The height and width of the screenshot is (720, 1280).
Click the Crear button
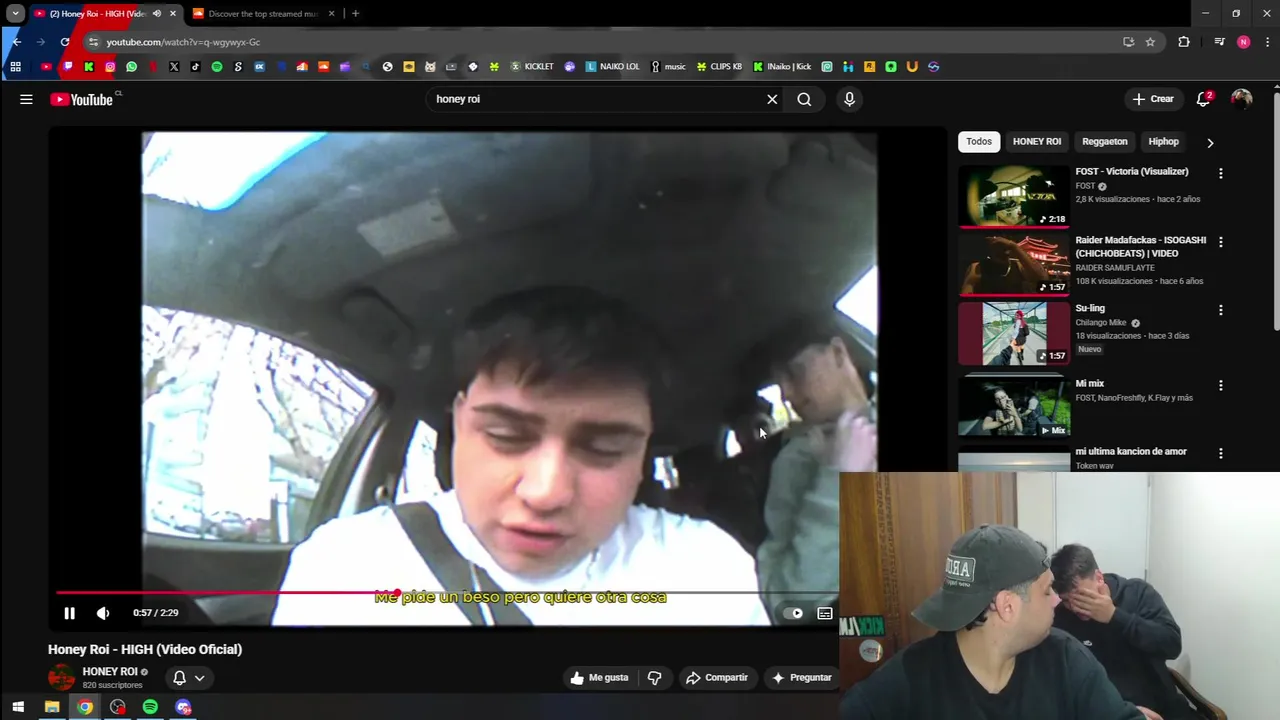point(1153,99)
